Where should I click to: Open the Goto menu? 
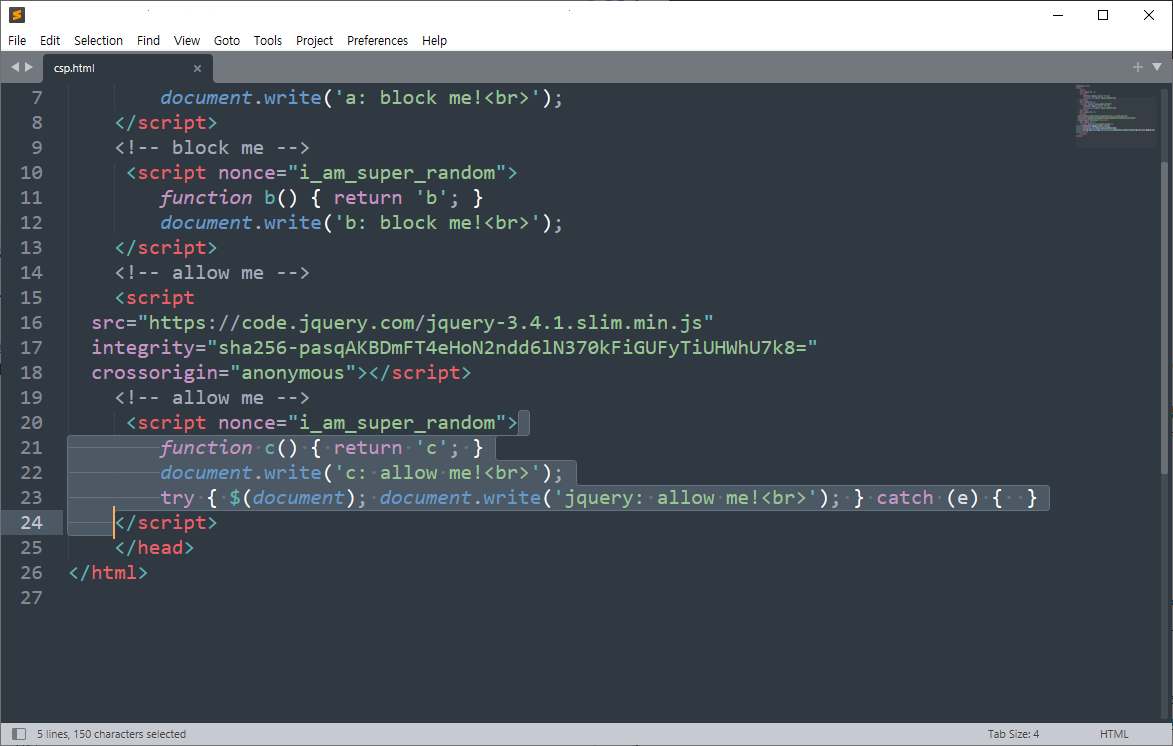coord(227,41)
